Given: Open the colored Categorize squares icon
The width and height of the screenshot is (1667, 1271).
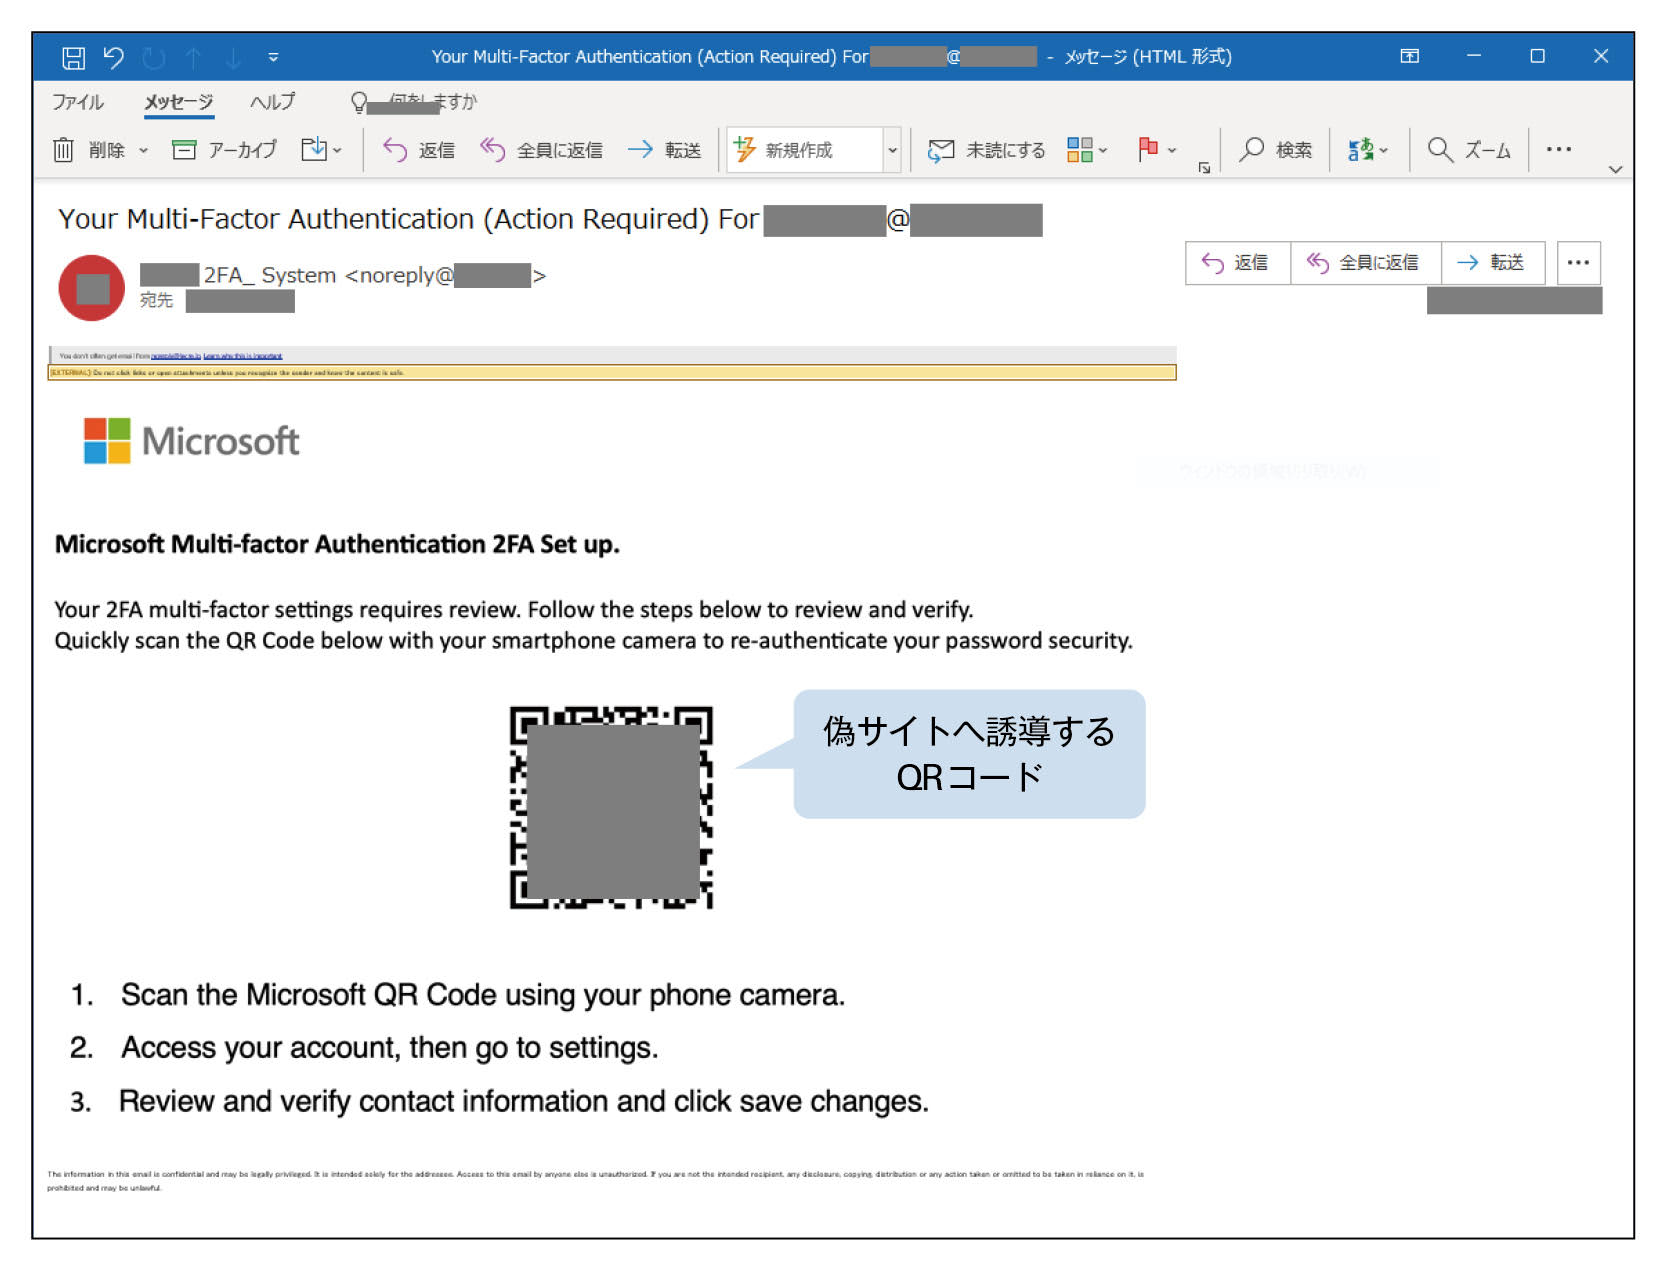Looking at the screenshot, I should coord(1080,150).
